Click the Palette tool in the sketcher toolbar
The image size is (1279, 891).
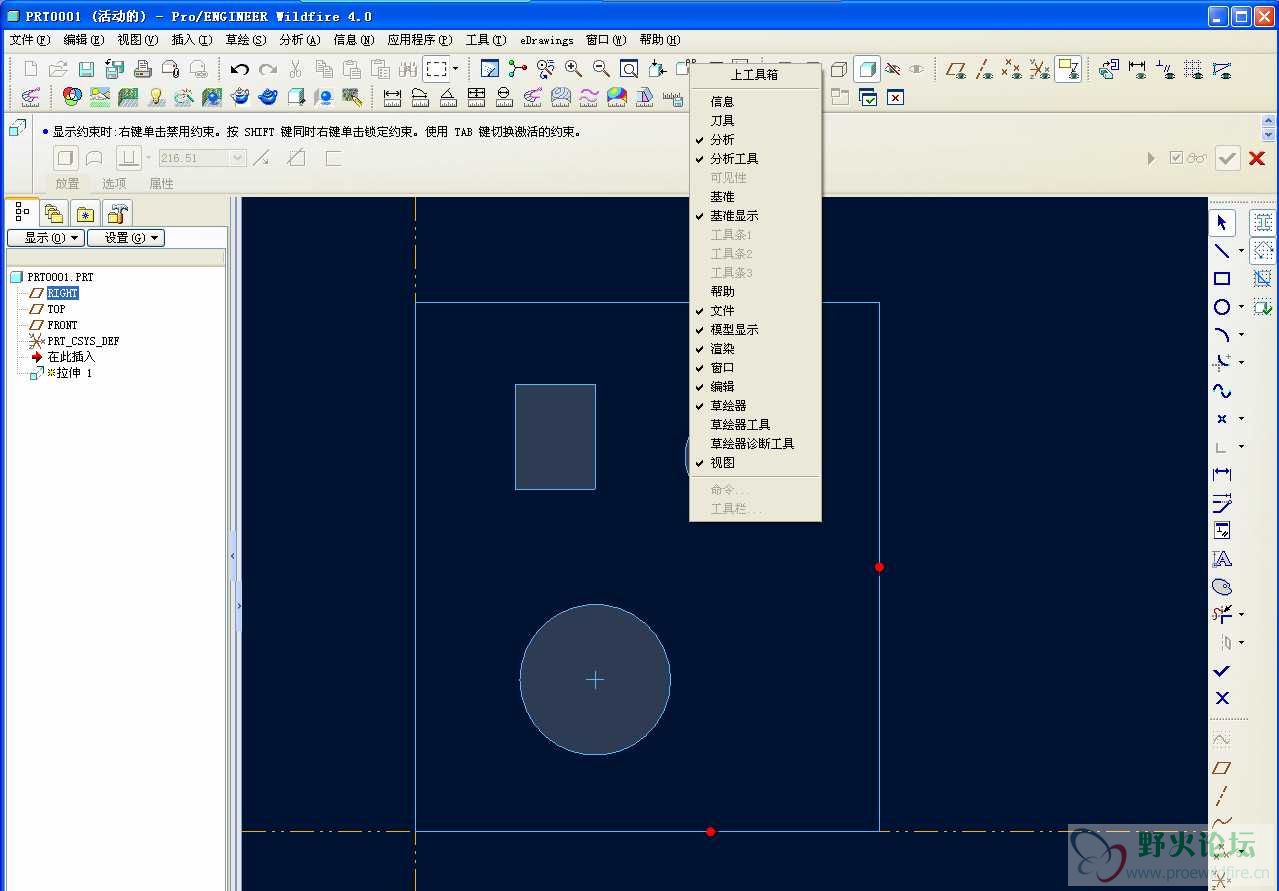(1222, 586)
